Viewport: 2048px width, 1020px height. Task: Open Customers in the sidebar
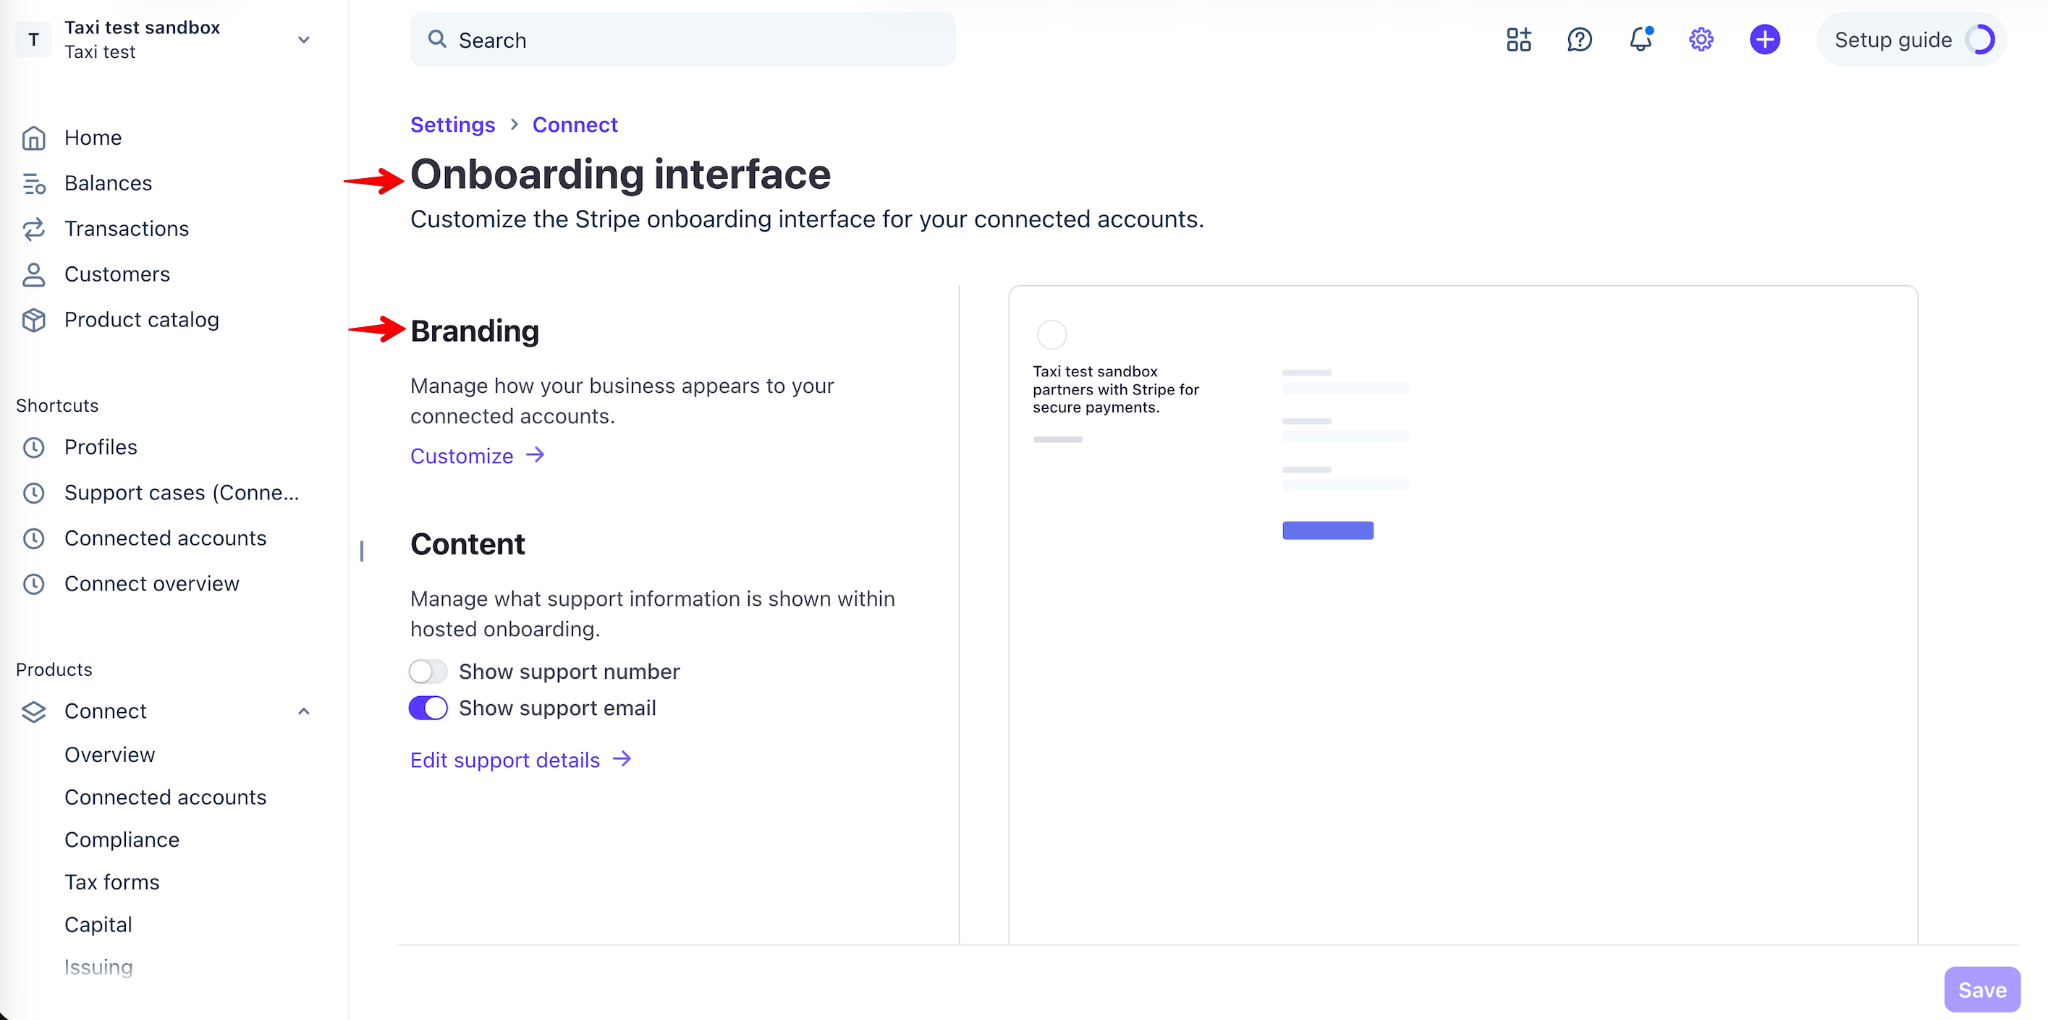117,275
